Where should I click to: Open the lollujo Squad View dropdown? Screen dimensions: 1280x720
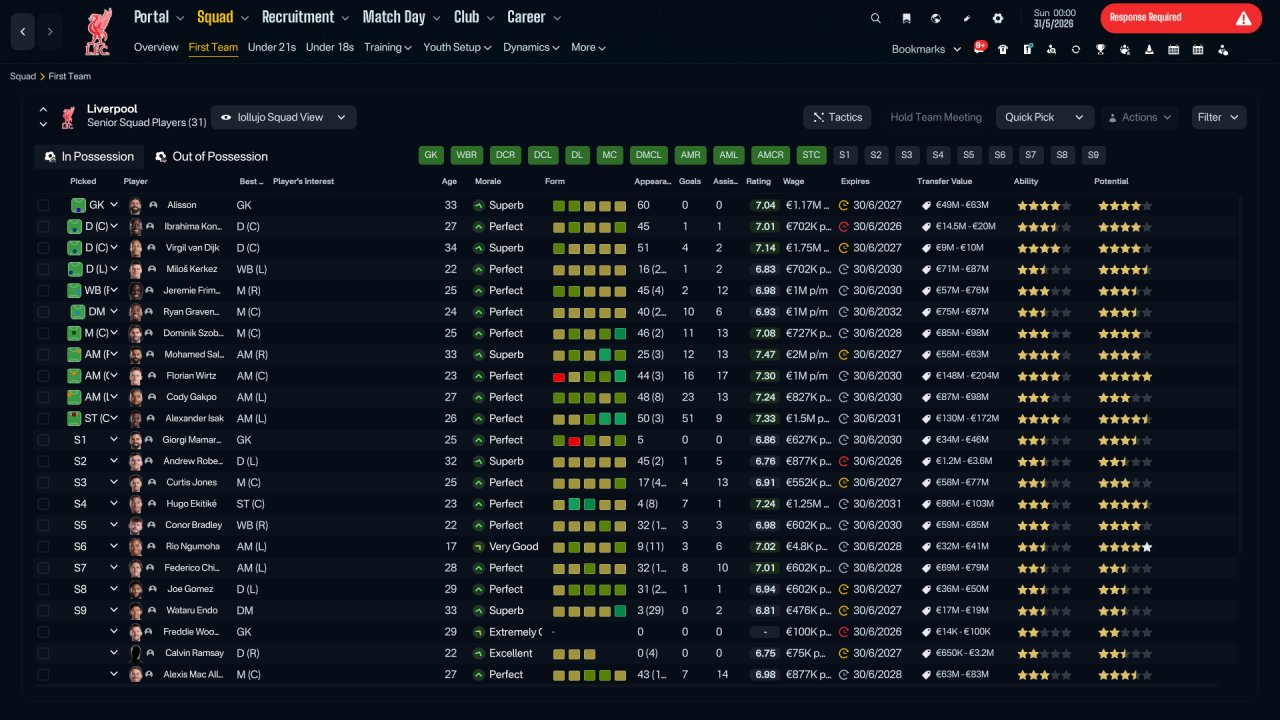(283, 117)
